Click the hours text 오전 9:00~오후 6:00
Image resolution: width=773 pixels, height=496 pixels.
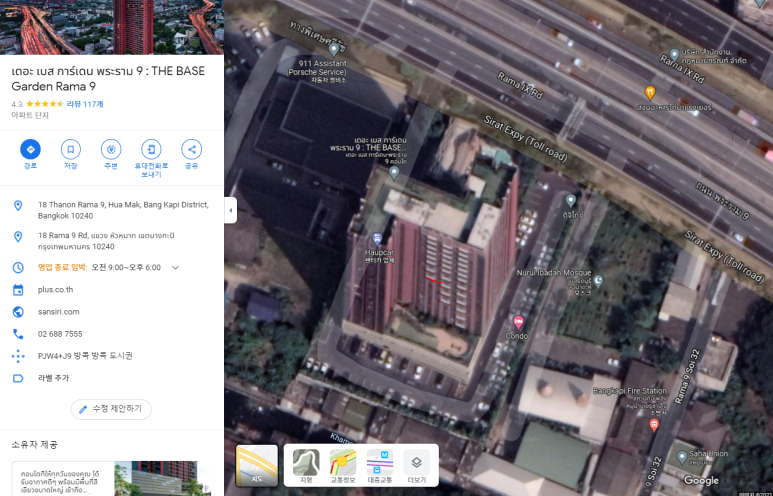[126, 267]
